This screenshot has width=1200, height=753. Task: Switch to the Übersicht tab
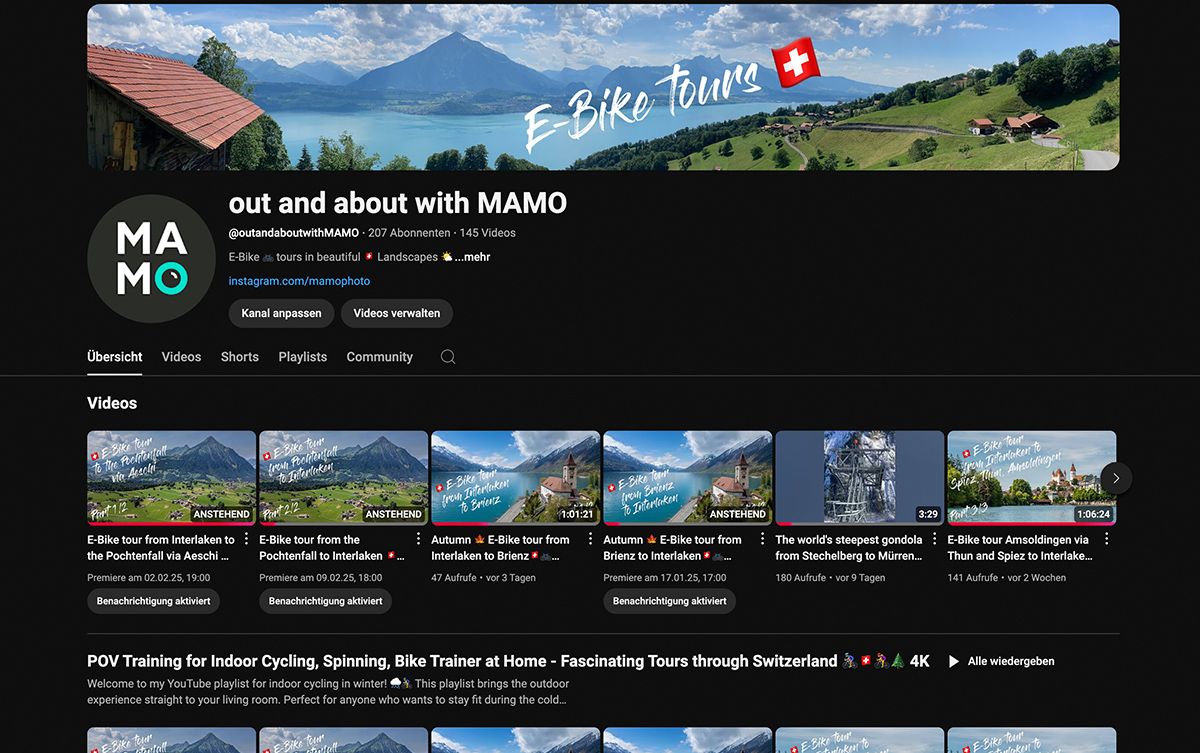[x=115, y=357]
